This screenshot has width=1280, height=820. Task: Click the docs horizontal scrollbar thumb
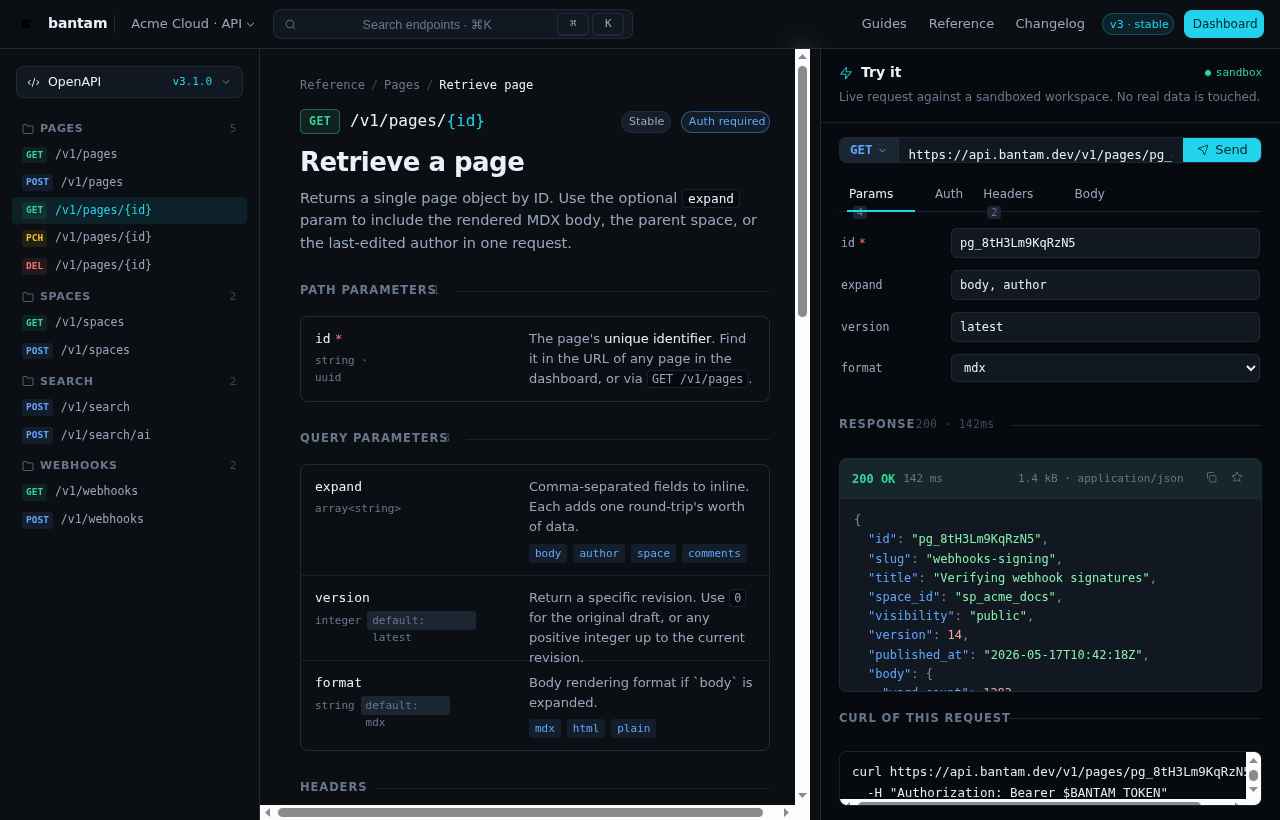(x=520, y=812)
